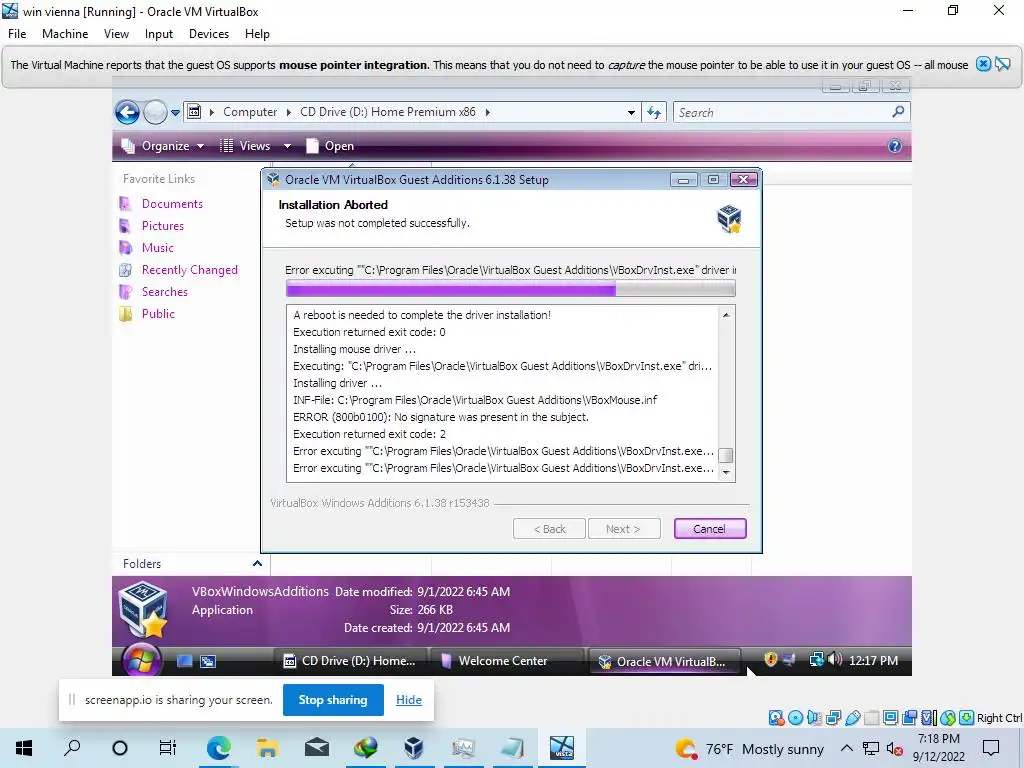Switch to Welcome Center taskbar item

(505, 661)
